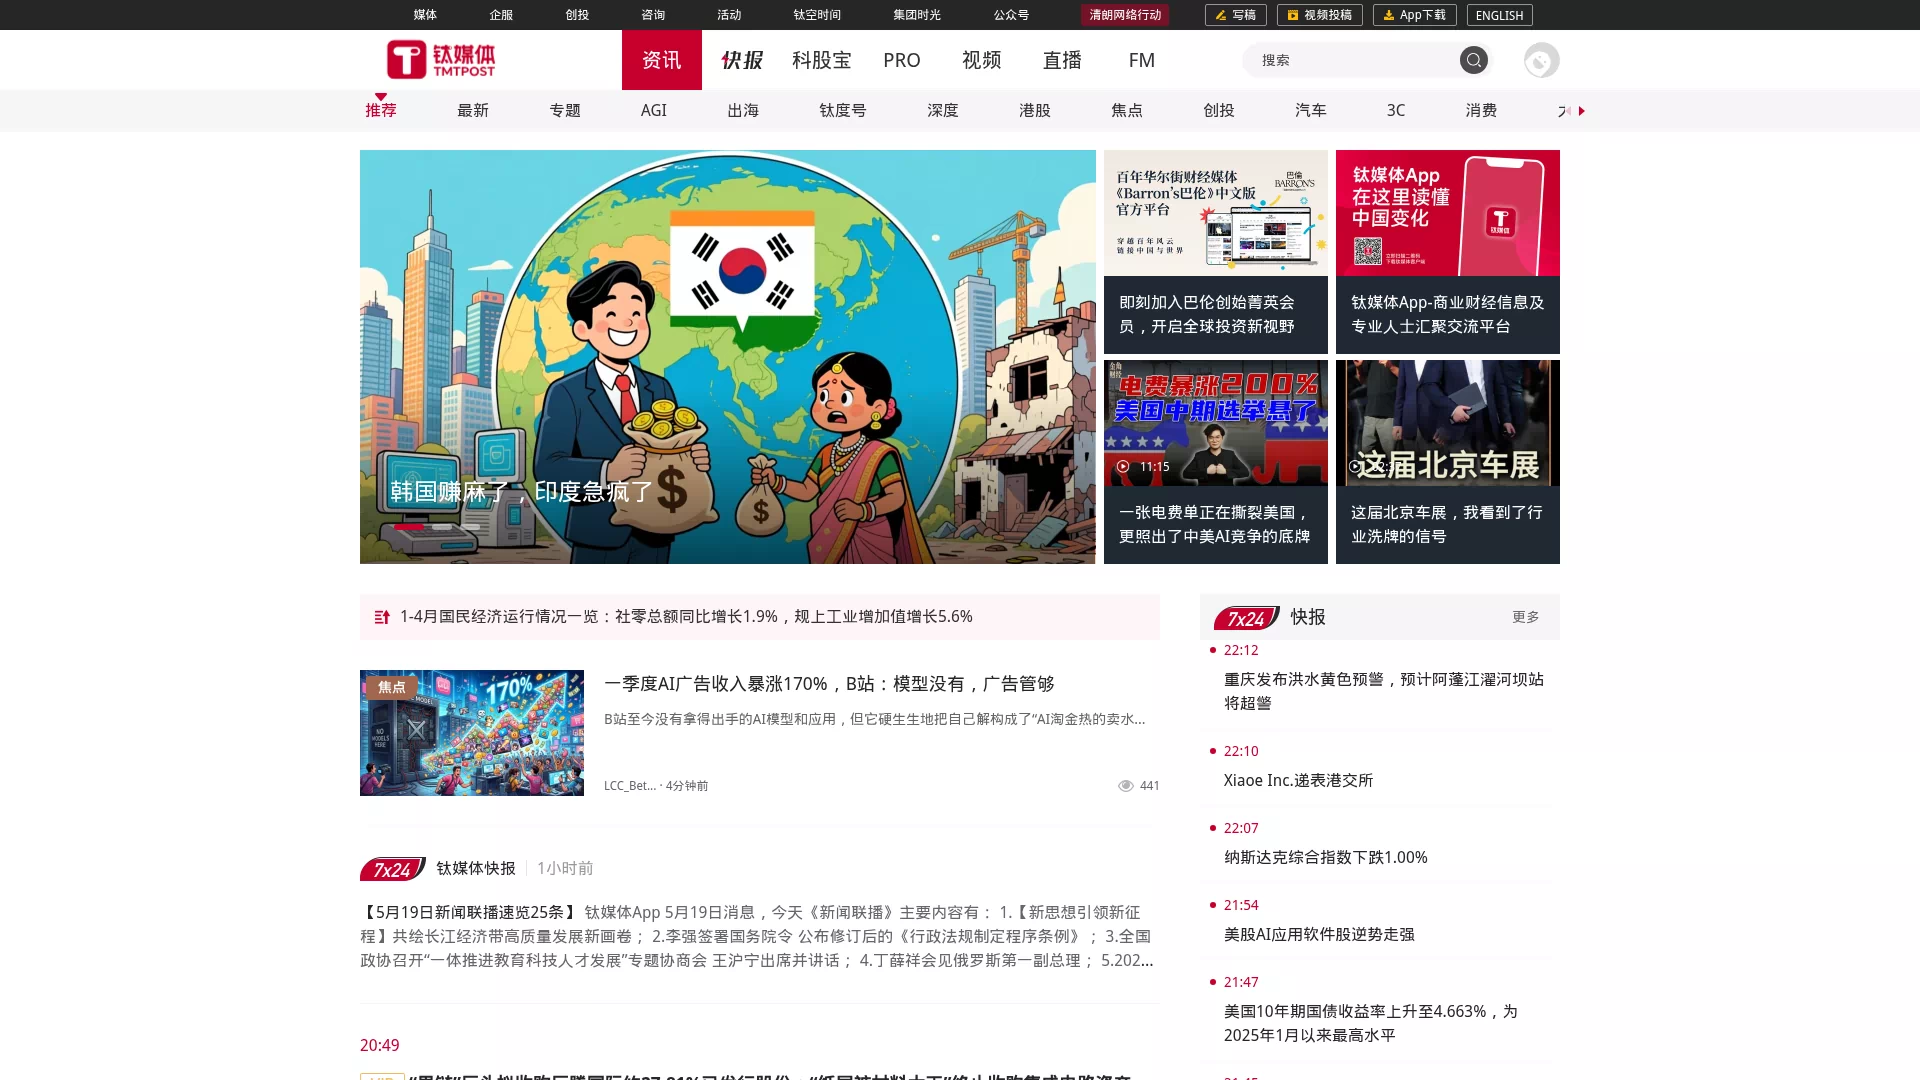Image resolution: width=1920 pixels, height=1080 pixels.
Task: Click the TMTPOST logo
Action: [x=441, y=60]
